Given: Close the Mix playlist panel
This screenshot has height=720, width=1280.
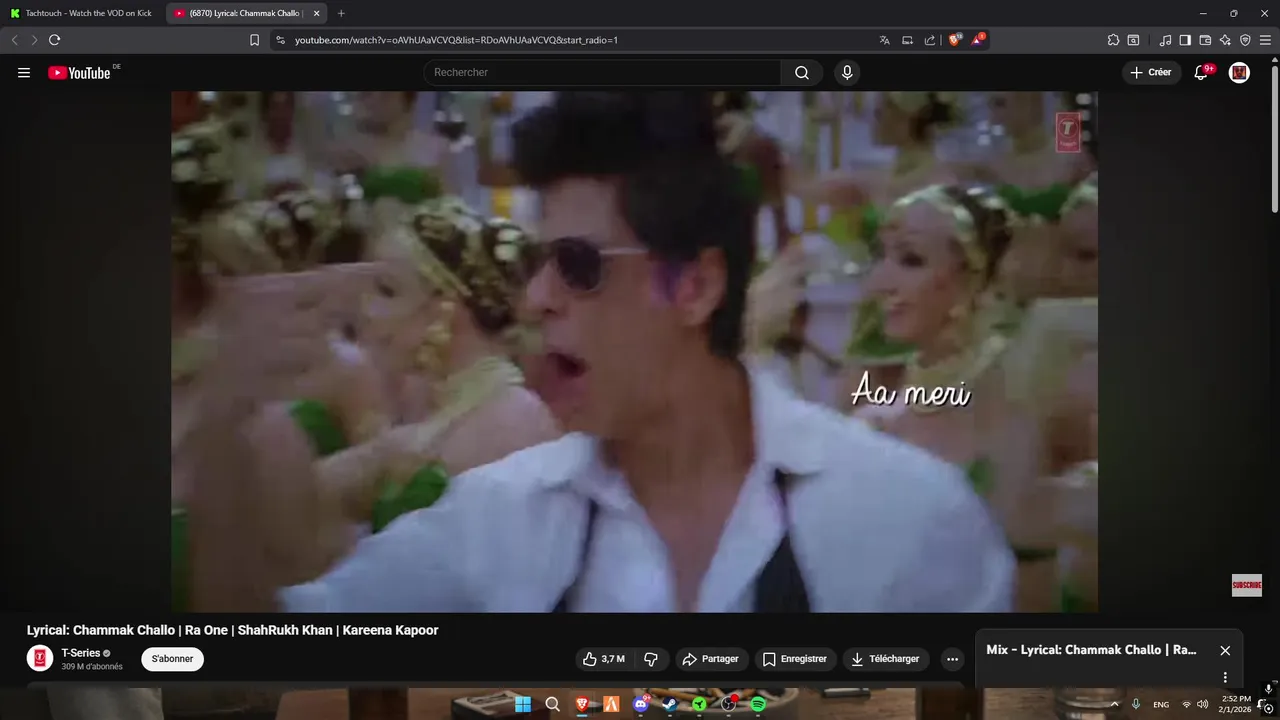Looking at the screenshot, I should click(x=1225, y=650).
